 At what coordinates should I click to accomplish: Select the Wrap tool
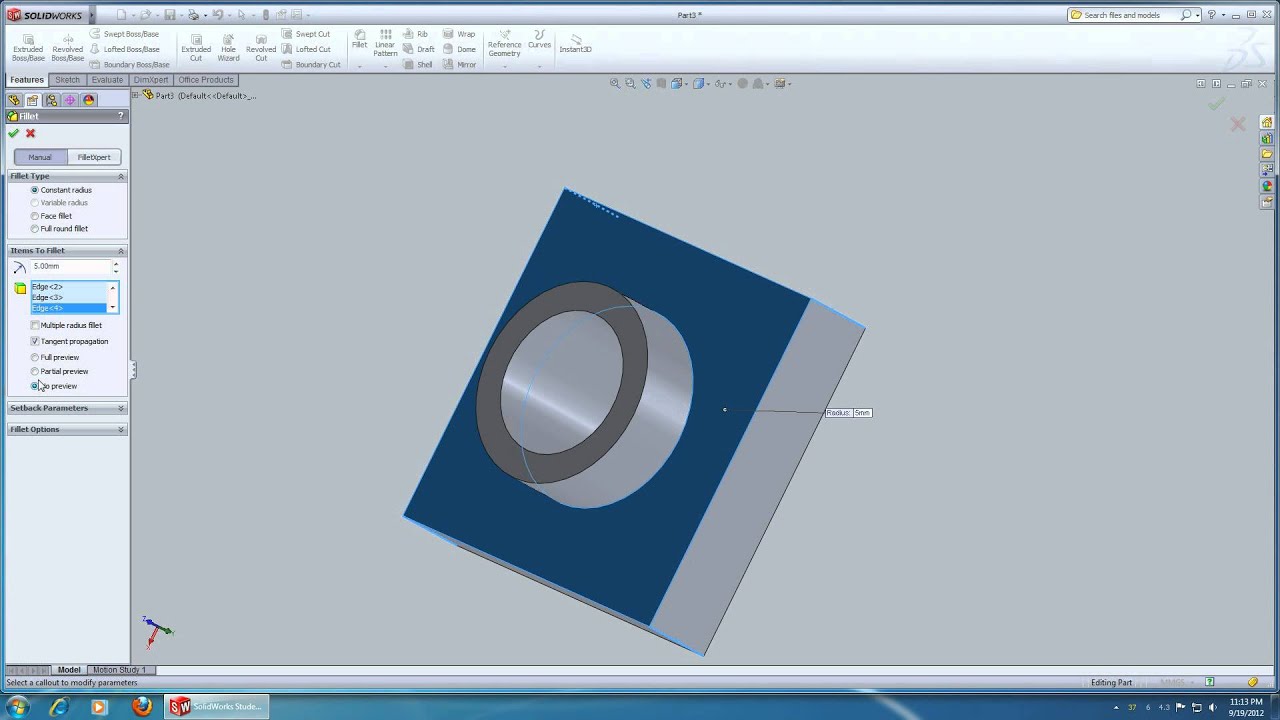point(459,34)
